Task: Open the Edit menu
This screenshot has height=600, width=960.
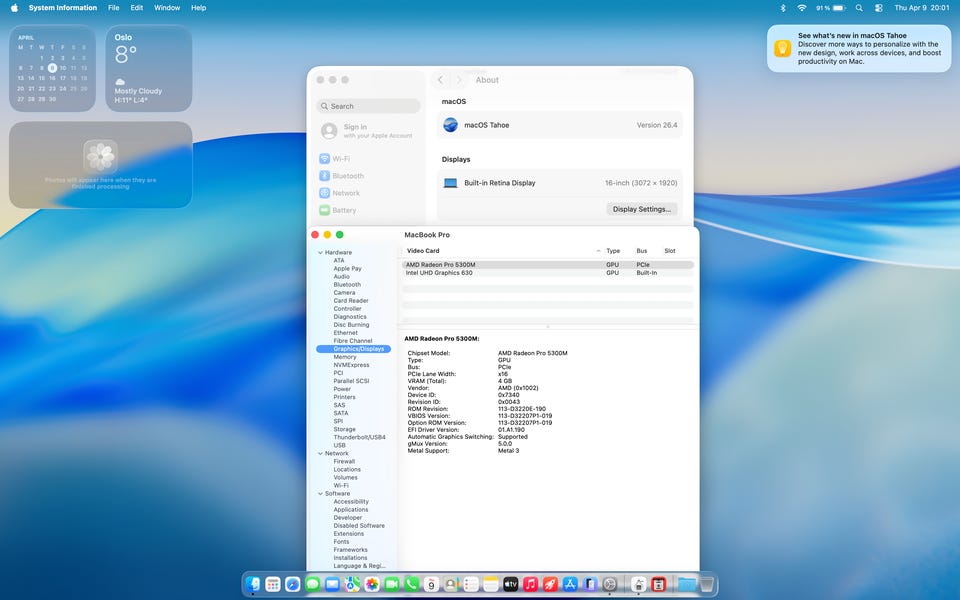Action: coord(137,8)
